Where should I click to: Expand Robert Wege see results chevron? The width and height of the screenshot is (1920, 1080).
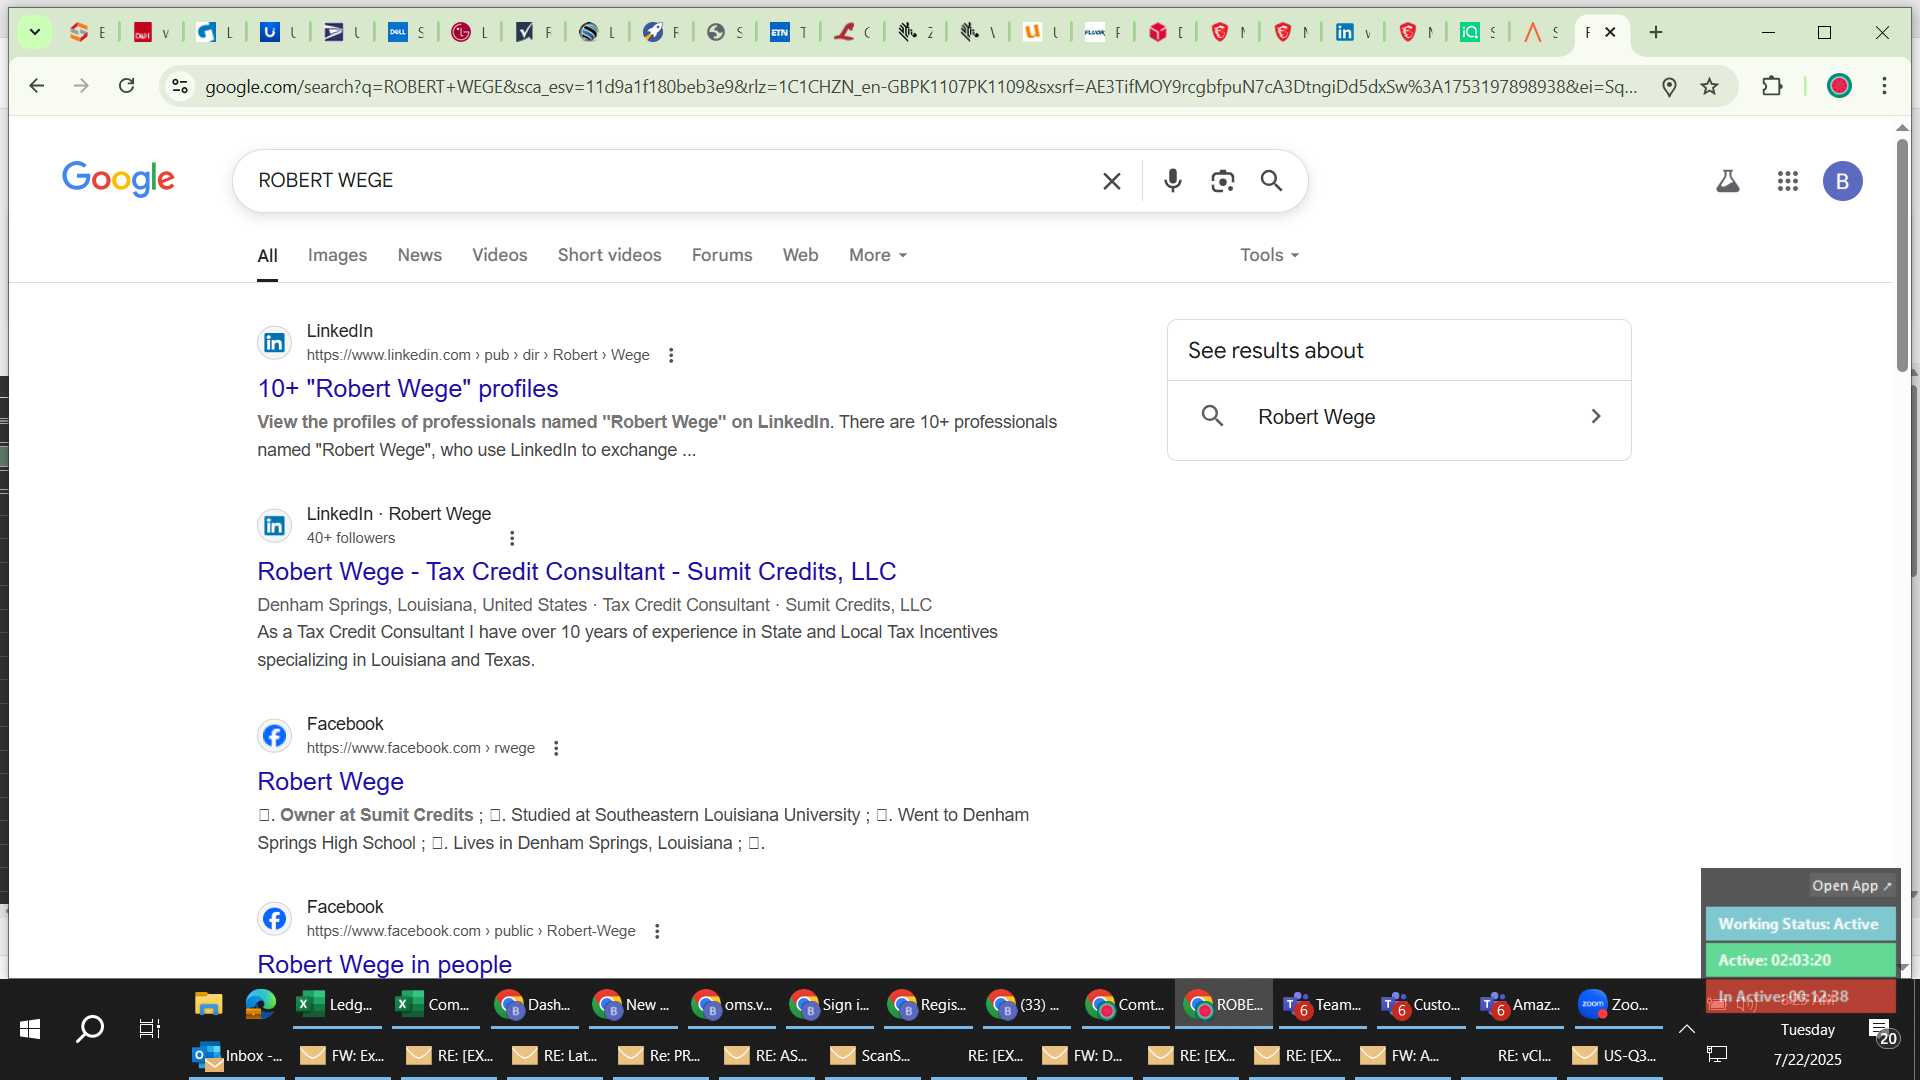click(1596, 416)
